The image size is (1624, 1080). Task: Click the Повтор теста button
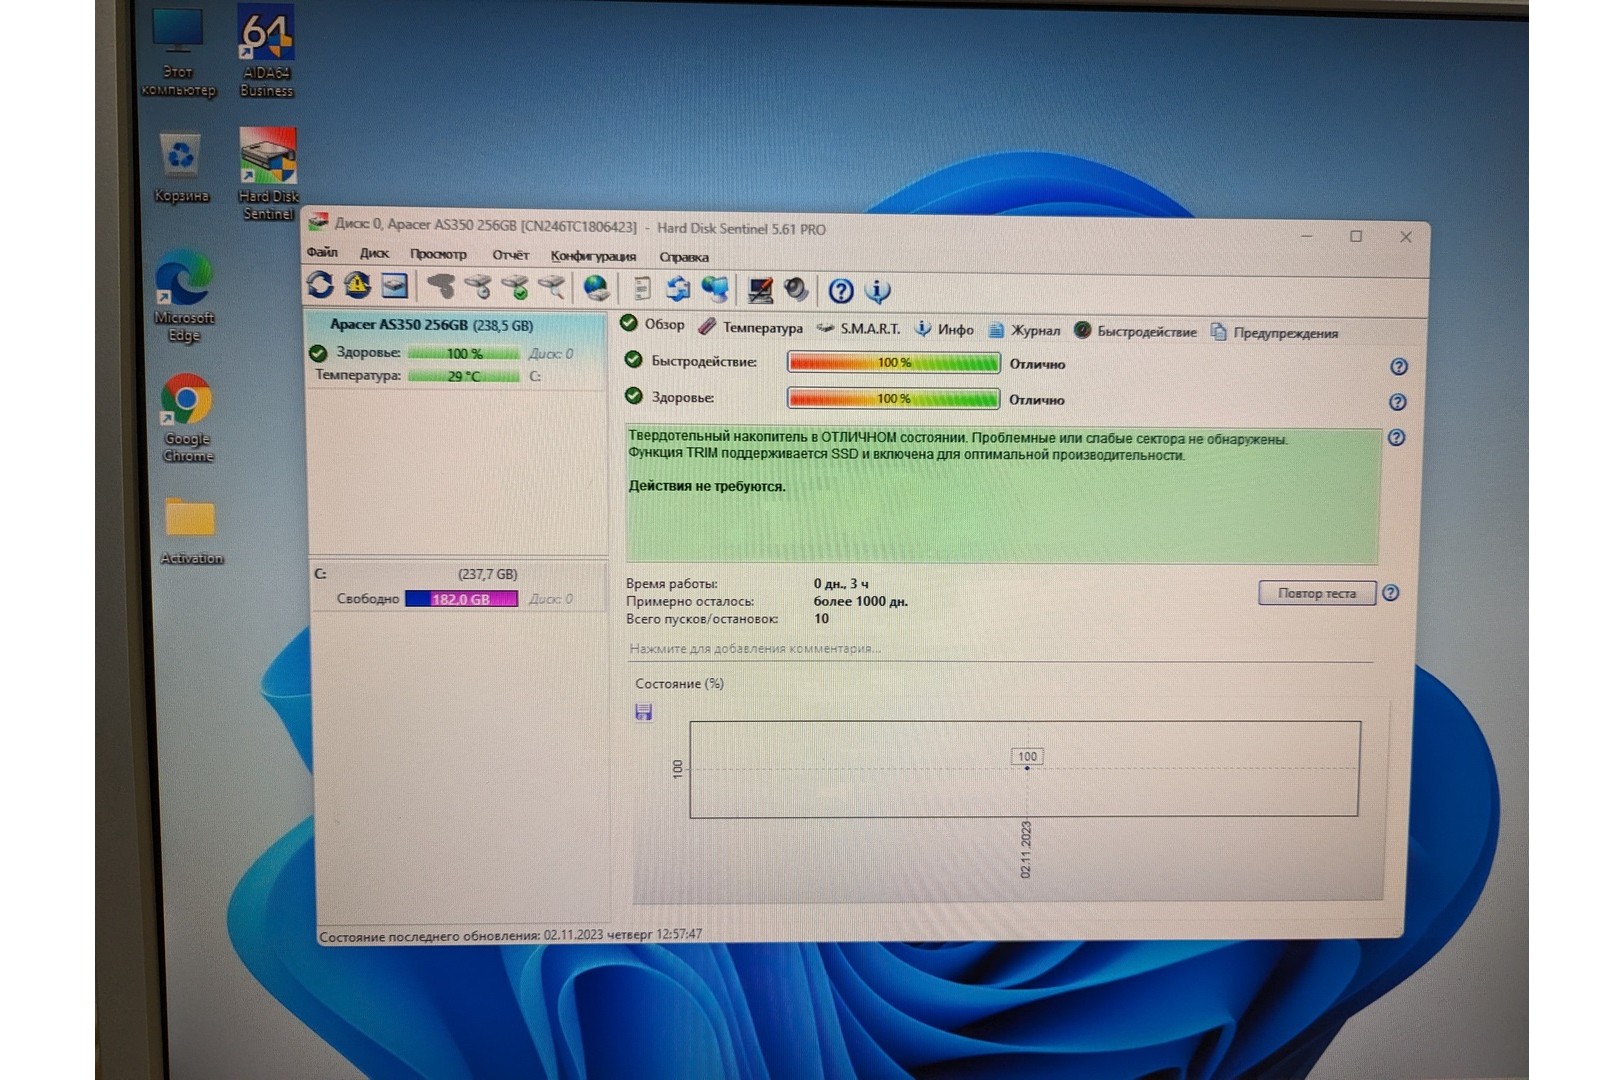(1317, 593)
